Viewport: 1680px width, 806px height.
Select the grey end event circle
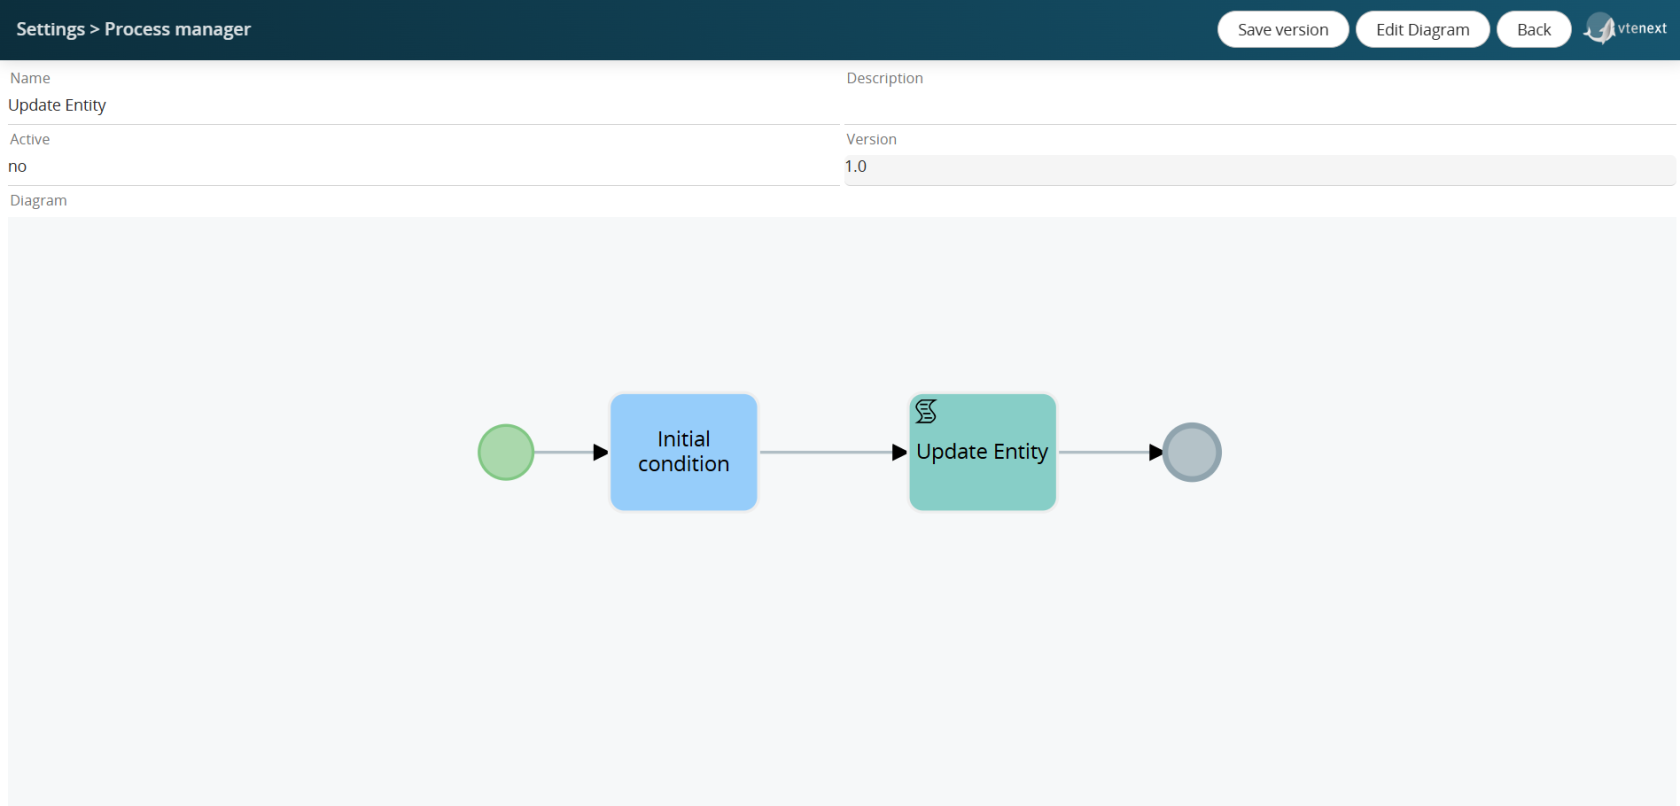tap(1192, 452)
